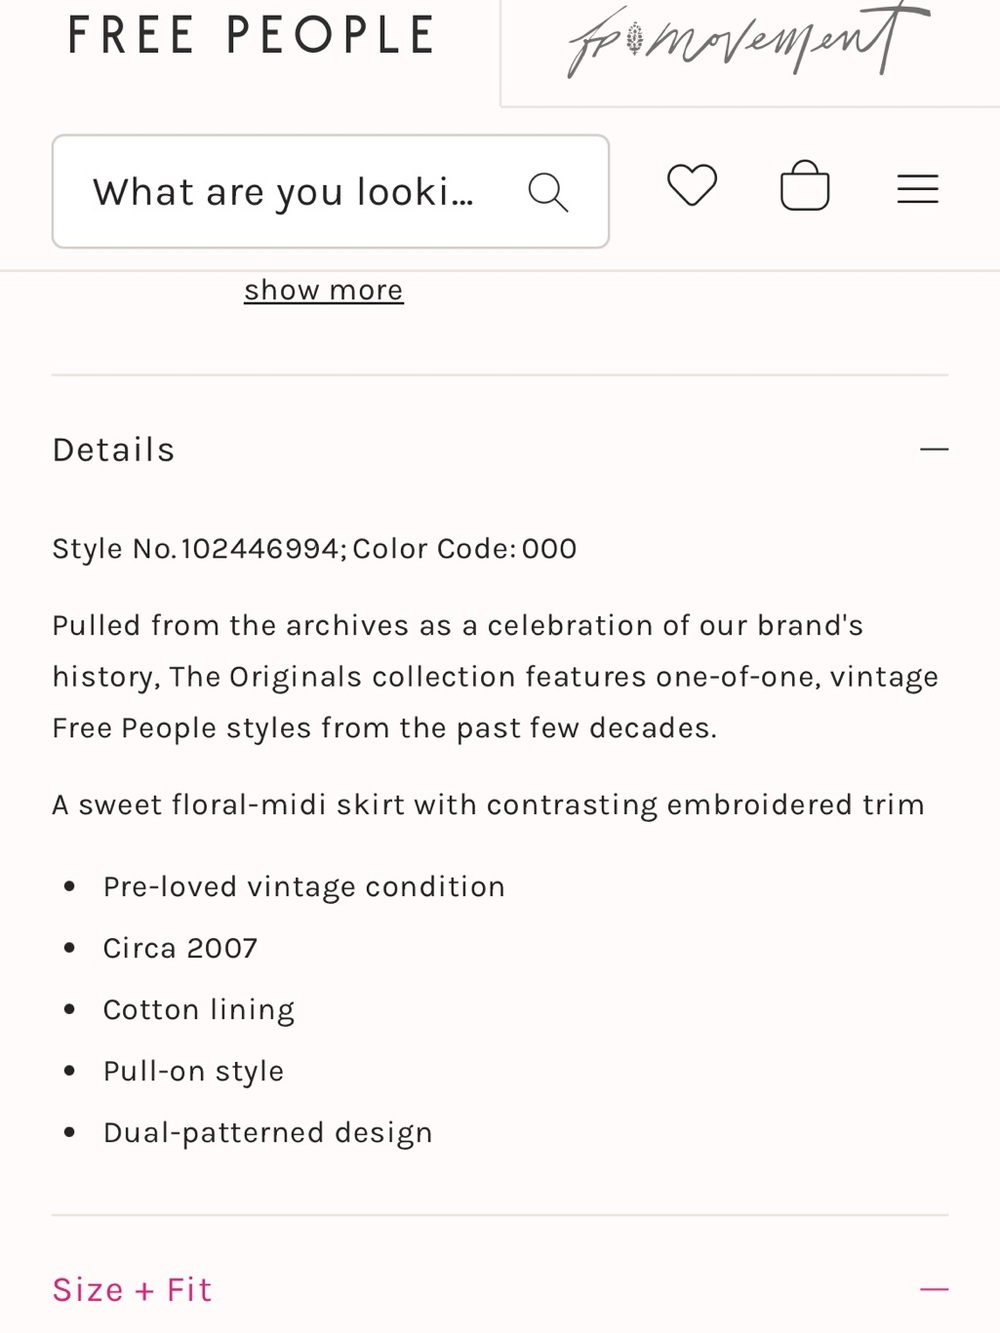This screenshot has height=1333, width=1000.
Task: Click the Style No. 102446994 text
Action: (199, 549)
